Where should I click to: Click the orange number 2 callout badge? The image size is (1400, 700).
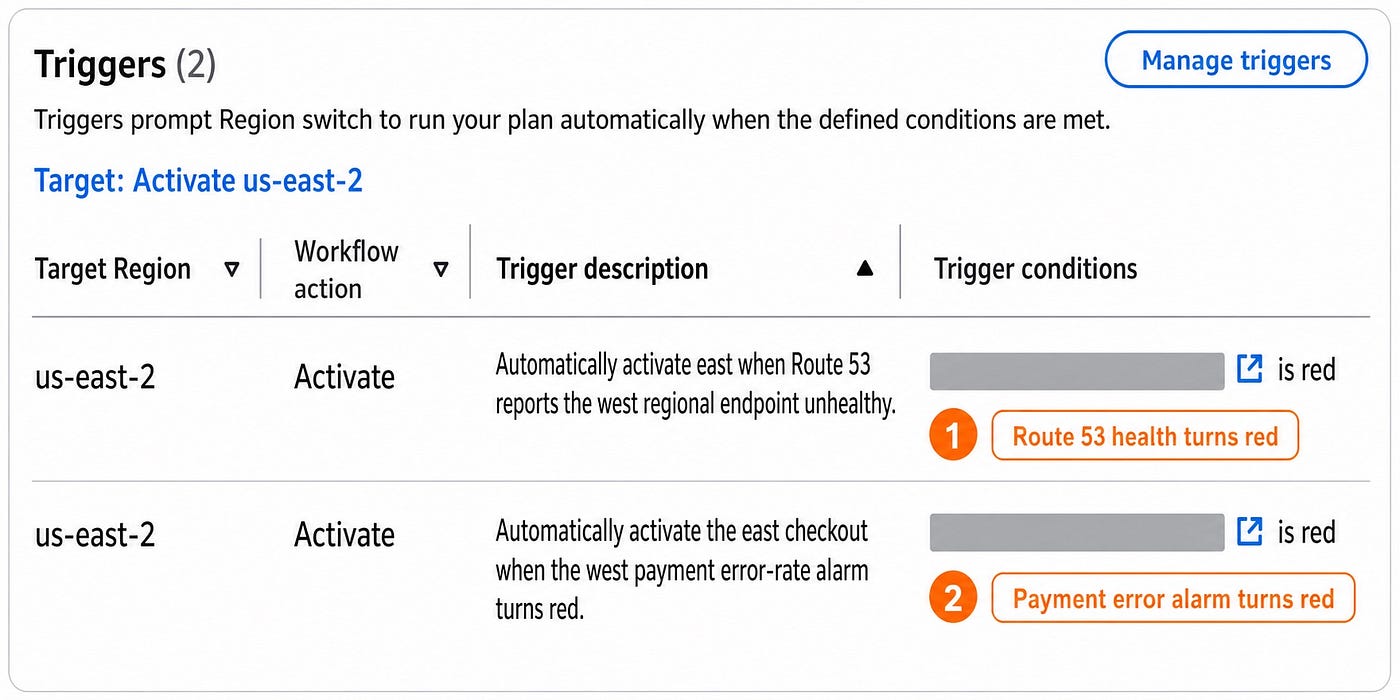[953, 598]
